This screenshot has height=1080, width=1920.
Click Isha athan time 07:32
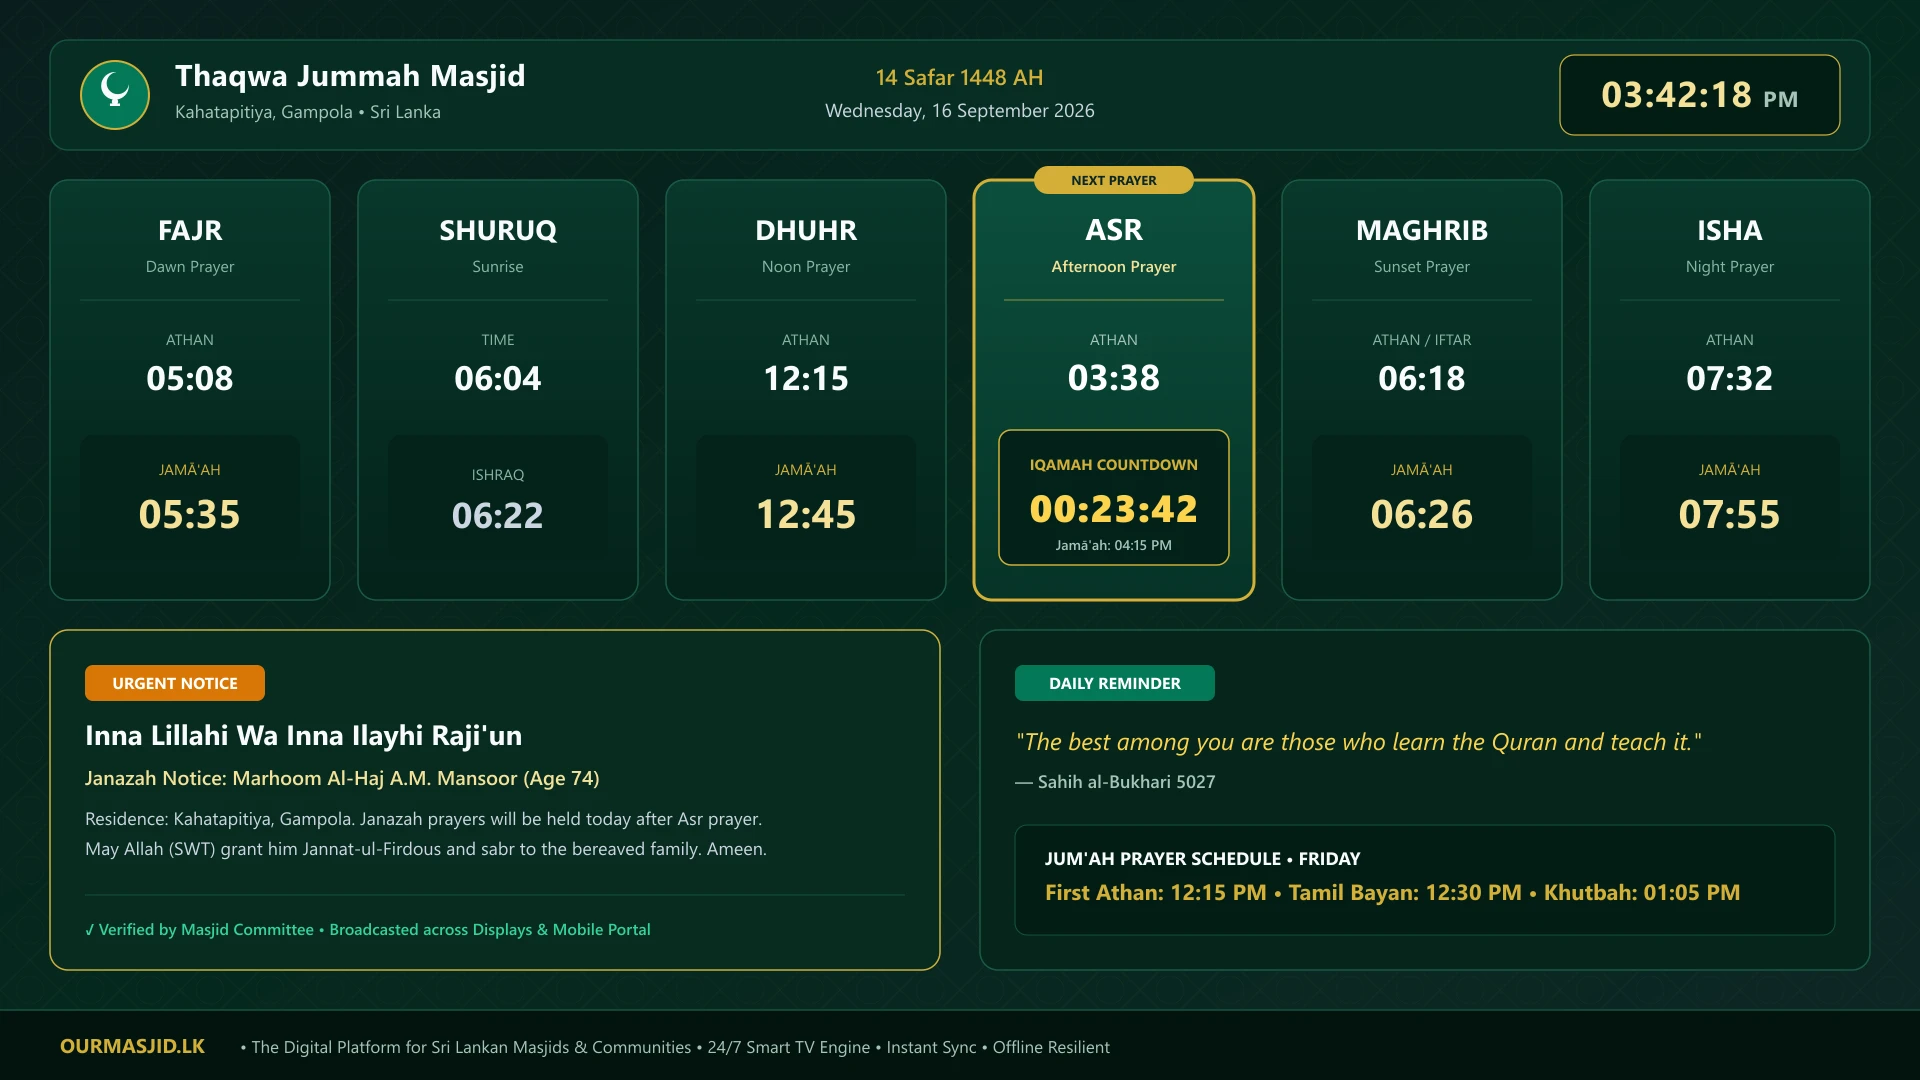tap(1730, 378)
